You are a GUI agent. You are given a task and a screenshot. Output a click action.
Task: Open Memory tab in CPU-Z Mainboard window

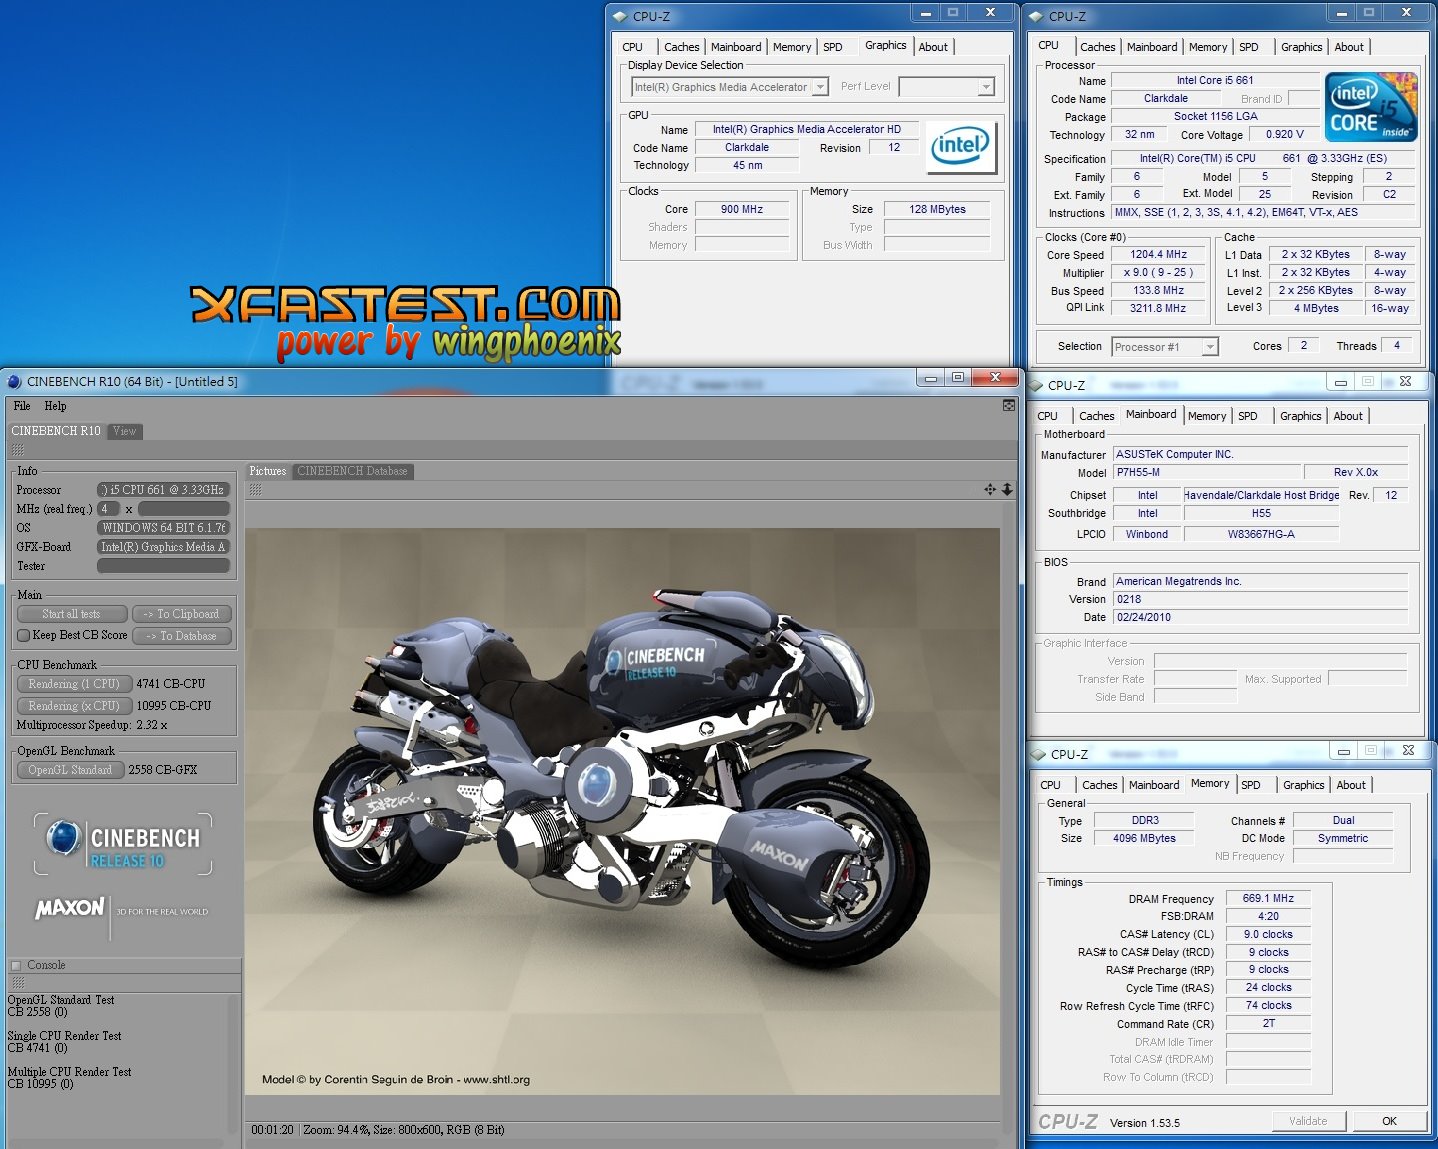1207,416
